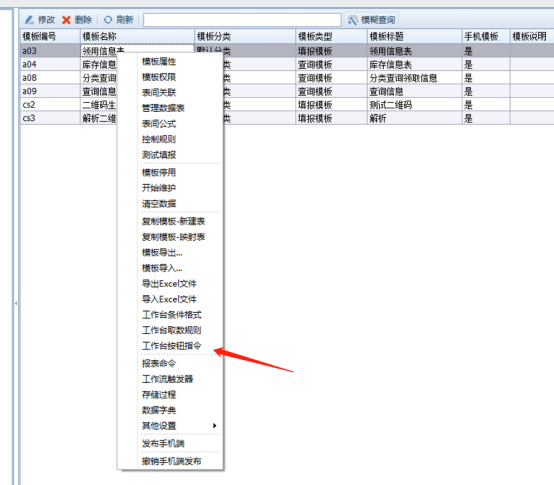Click the 模板说明 column header
The height and width of the screenshot is (485, 554).
532,36
